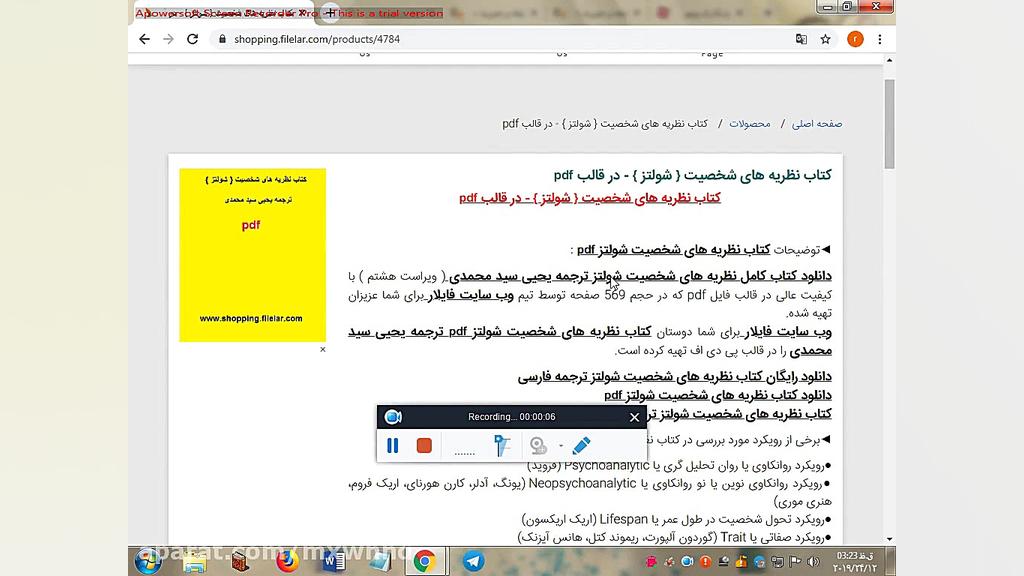Open the Chrome profile avatar

pos(855,38)
